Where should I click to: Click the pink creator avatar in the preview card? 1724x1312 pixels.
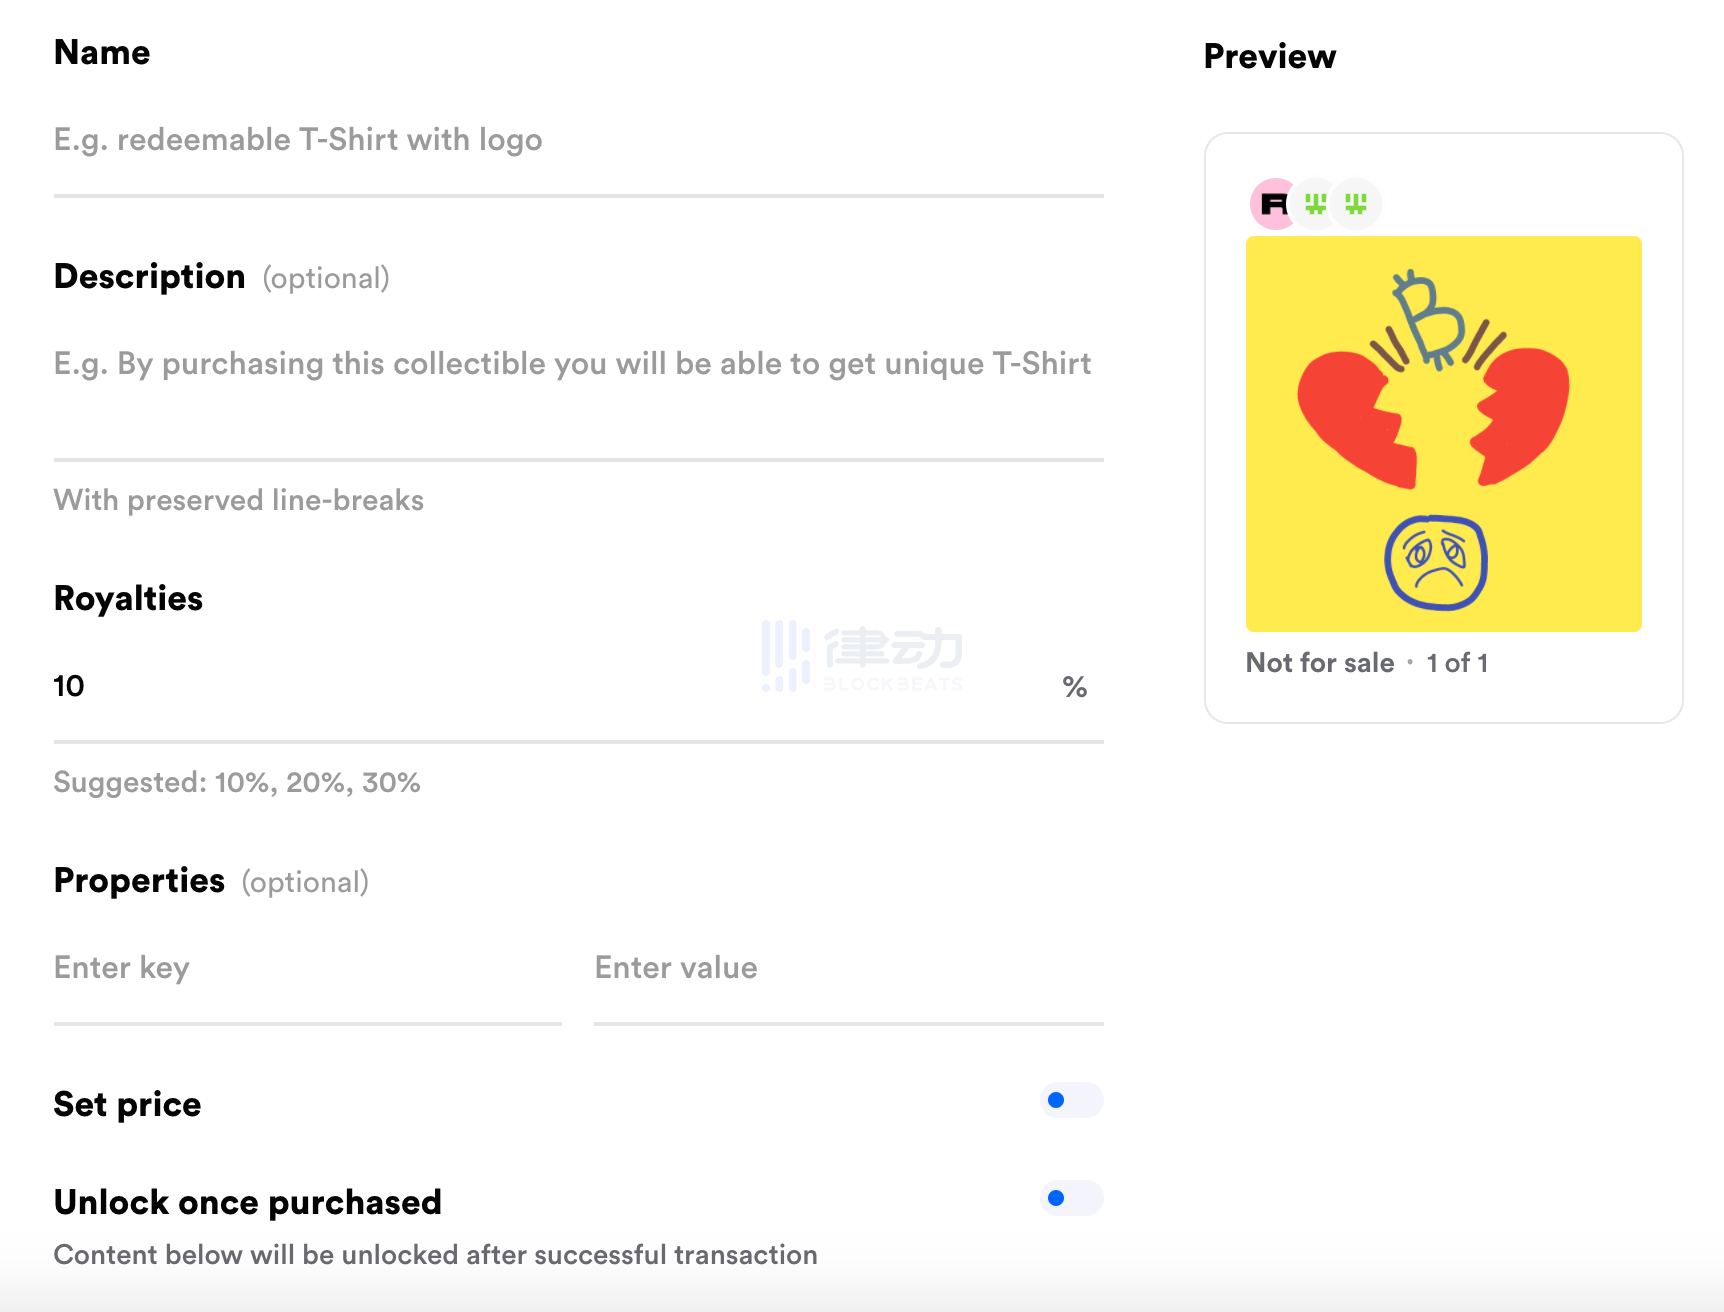tap(1274, 204)
